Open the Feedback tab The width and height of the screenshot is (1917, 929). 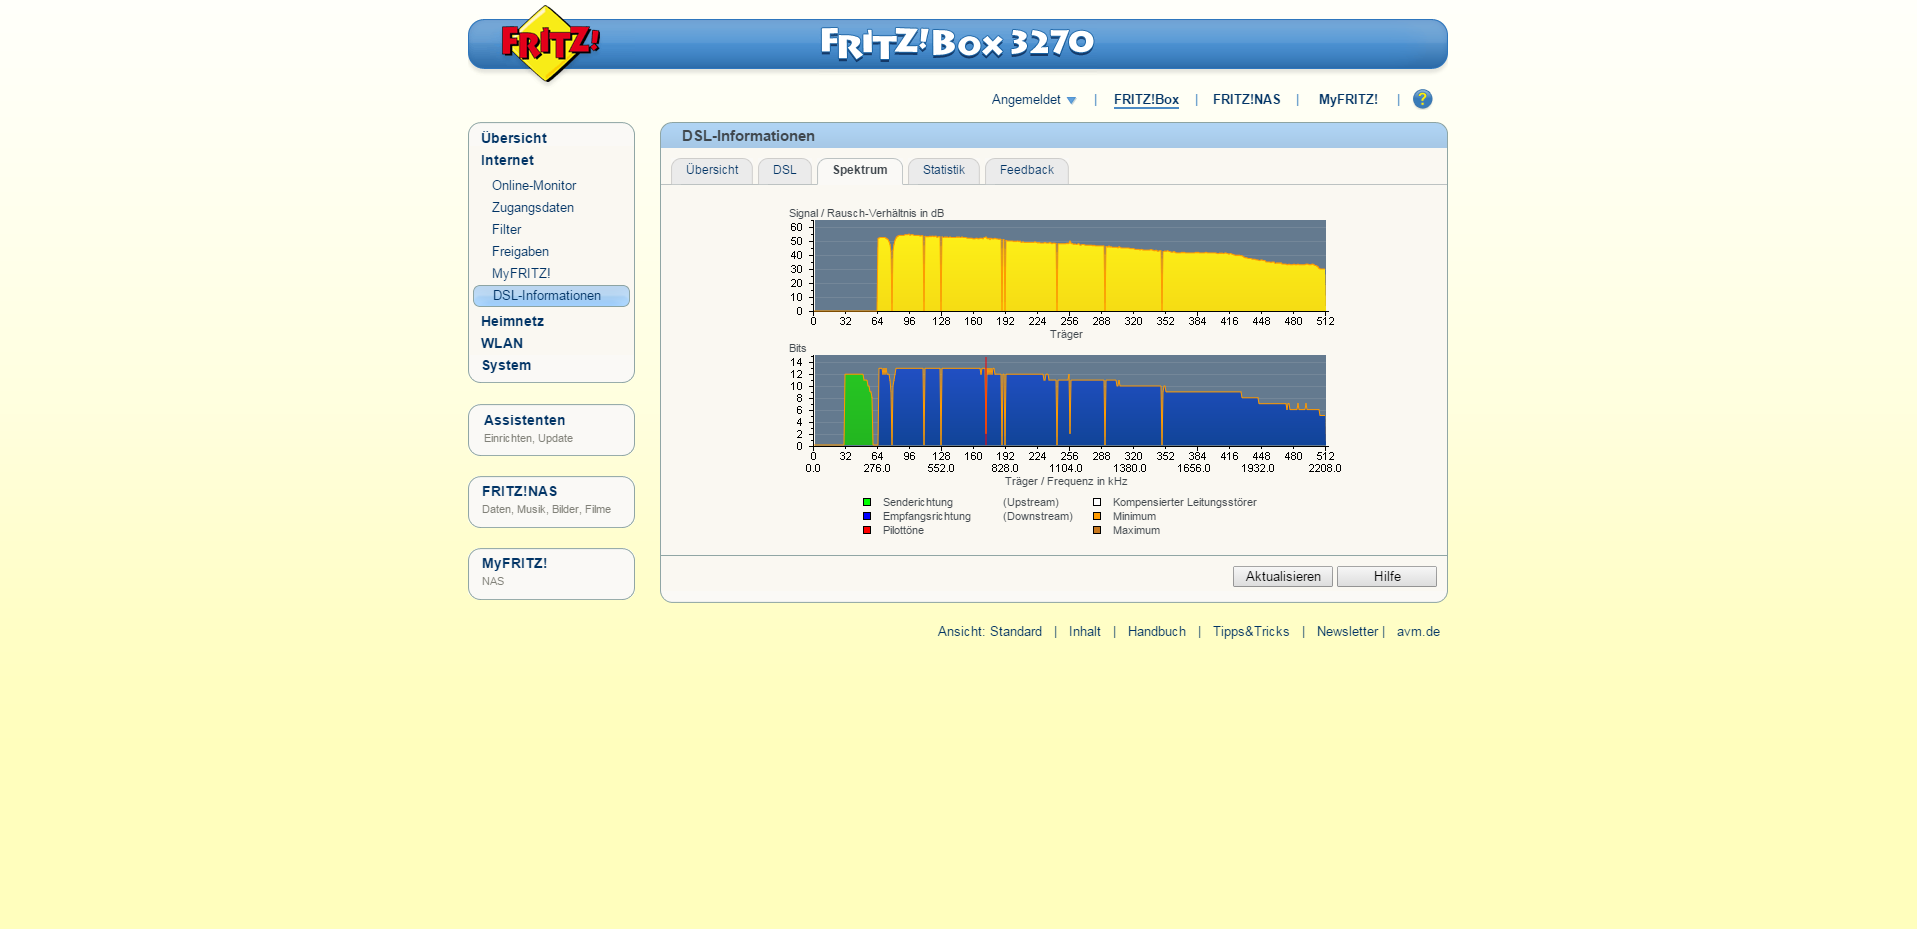pyautogui.click(x=1027, y=171)
